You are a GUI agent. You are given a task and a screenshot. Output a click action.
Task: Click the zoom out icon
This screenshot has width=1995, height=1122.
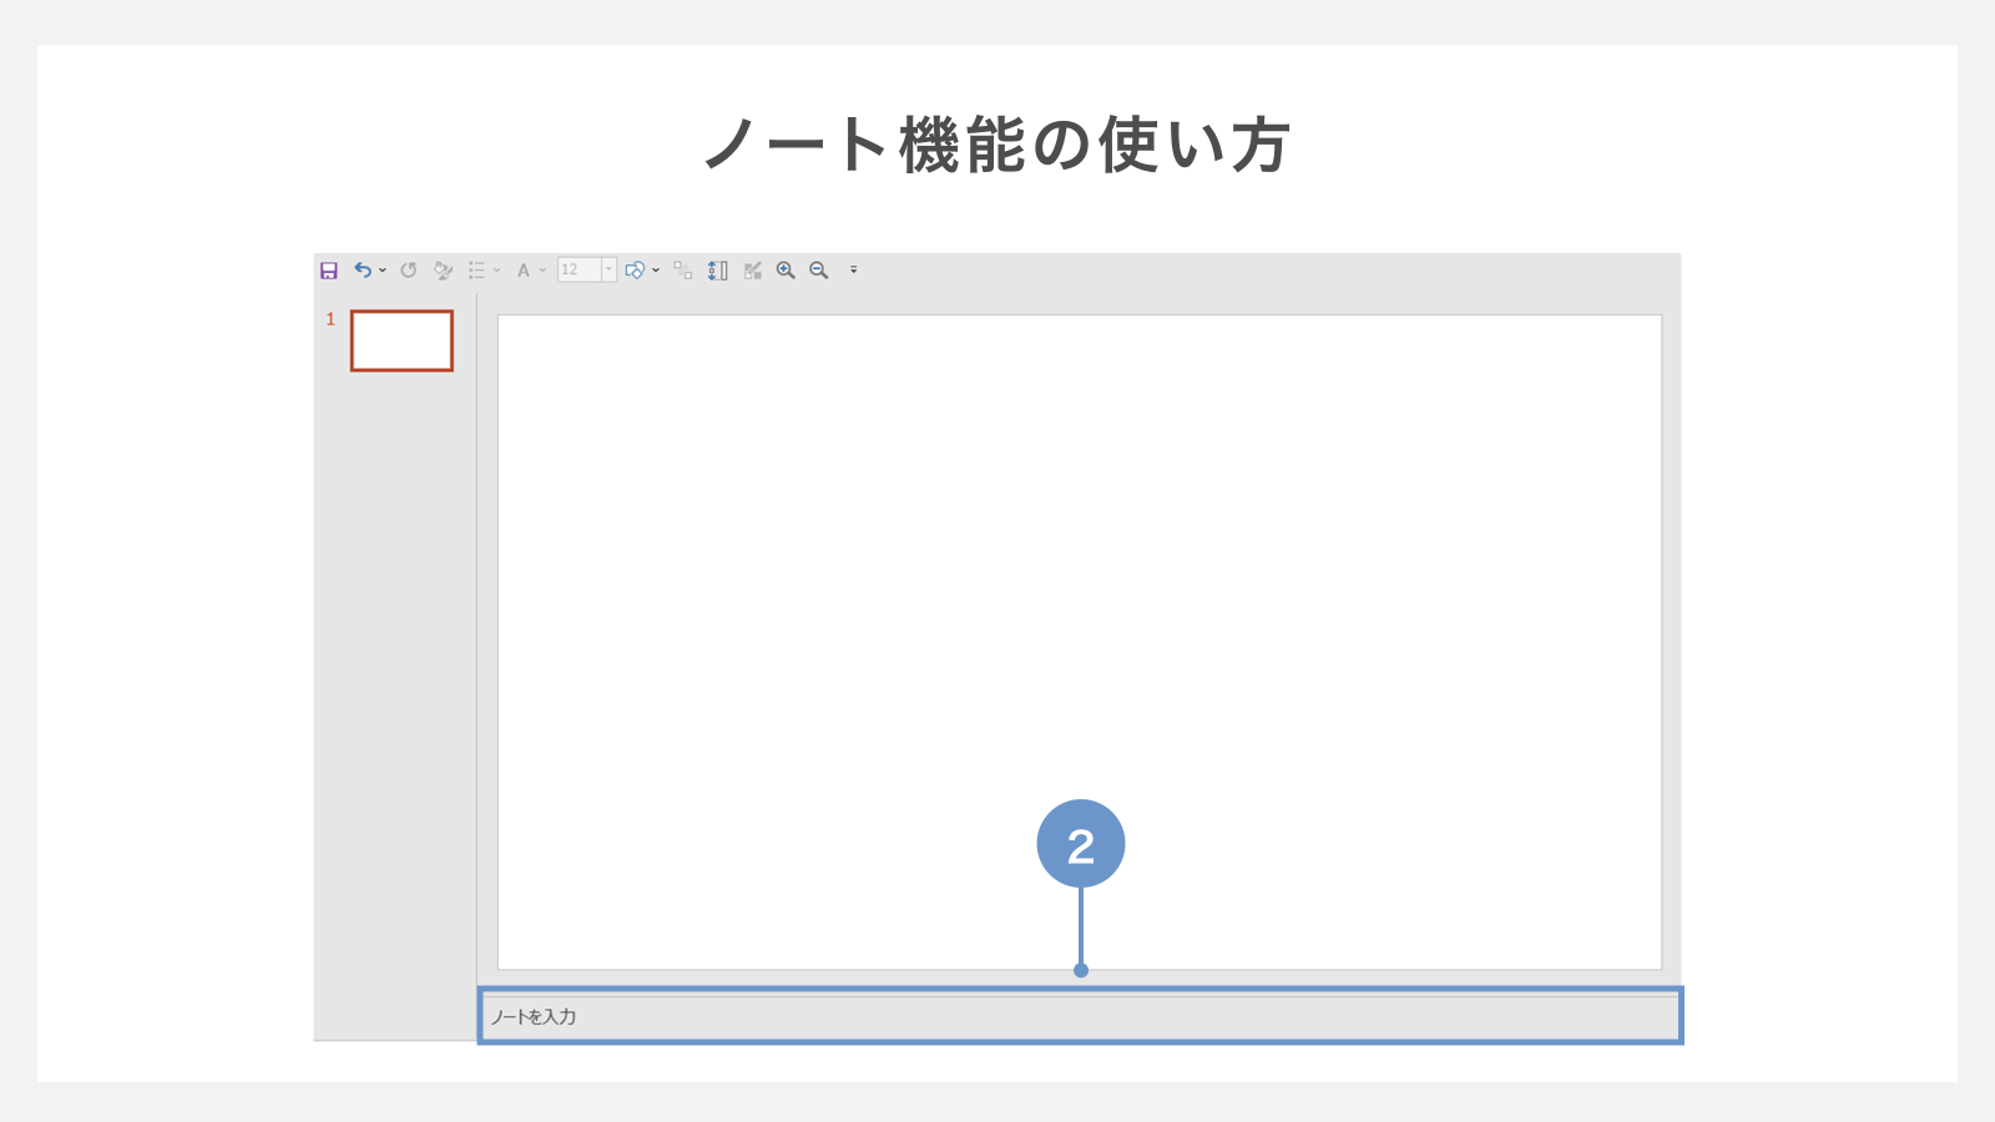pos(818,270)
